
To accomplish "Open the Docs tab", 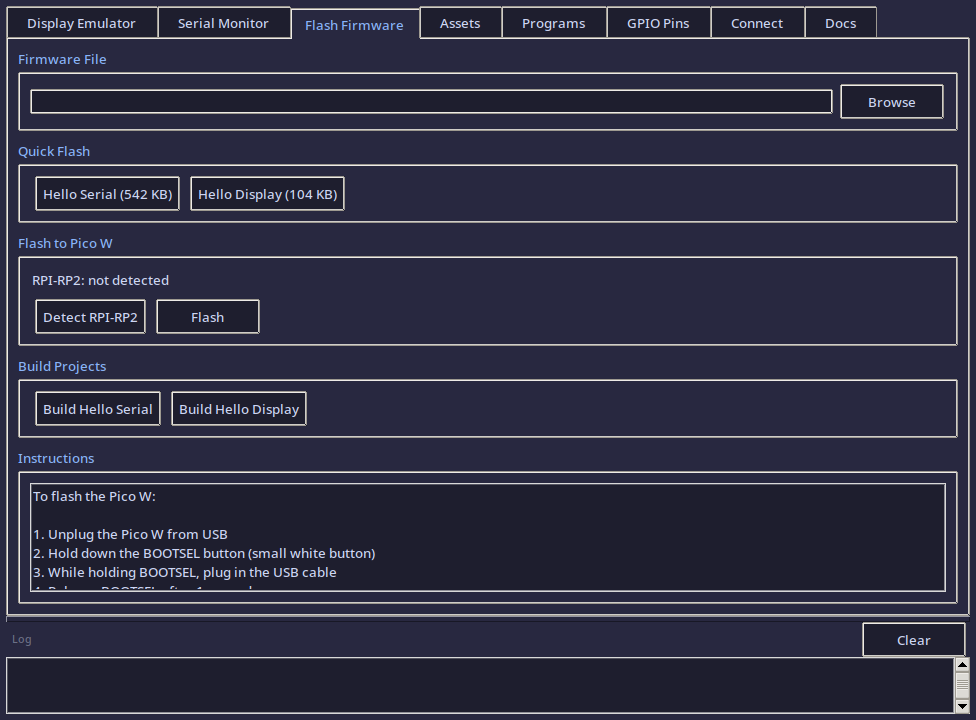I will point(840,22).
